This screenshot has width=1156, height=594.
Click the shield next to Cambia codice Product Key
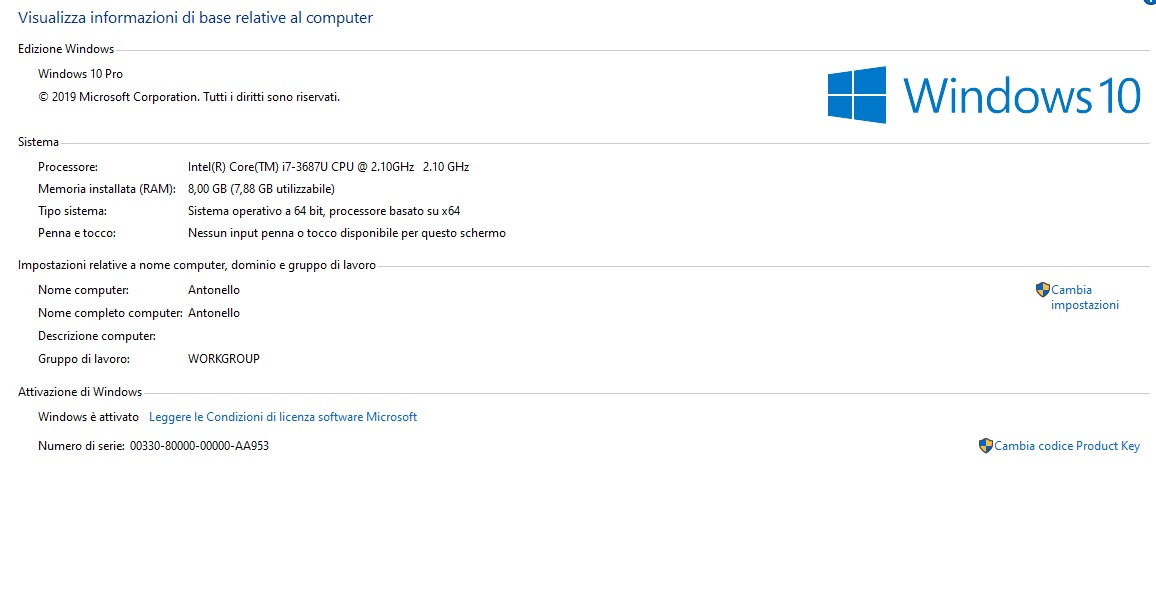pos(985,445)
